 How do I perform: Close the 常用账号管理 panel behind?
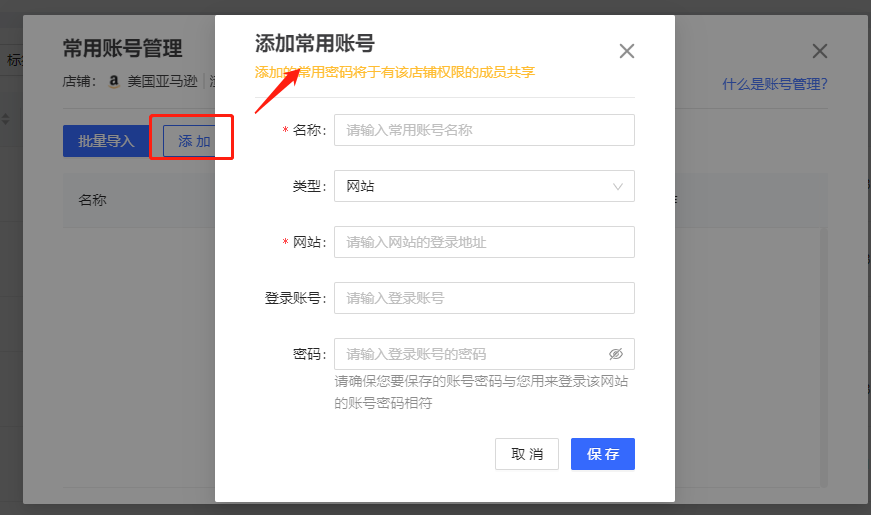pyautogui.click(x=819, y=51)
